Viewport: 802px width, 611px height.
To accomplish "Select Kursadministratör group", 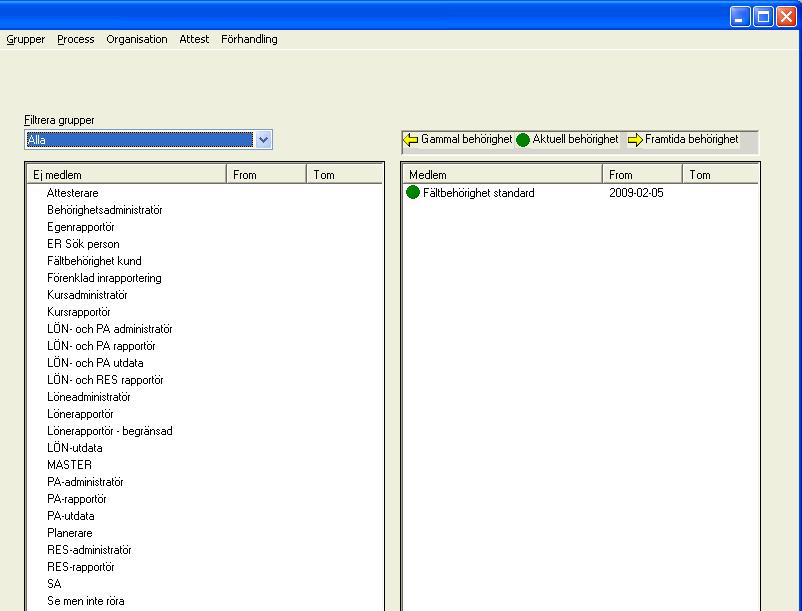I will click(x=87, y=295).
